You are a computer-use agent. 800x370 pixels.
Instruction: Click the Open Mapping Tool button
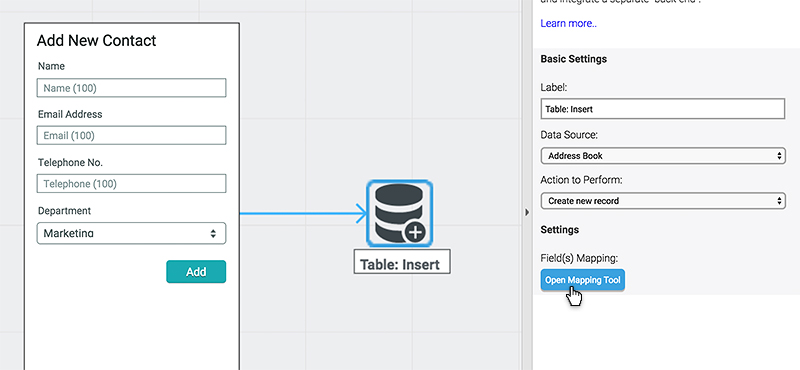click(x=583, y=280)
